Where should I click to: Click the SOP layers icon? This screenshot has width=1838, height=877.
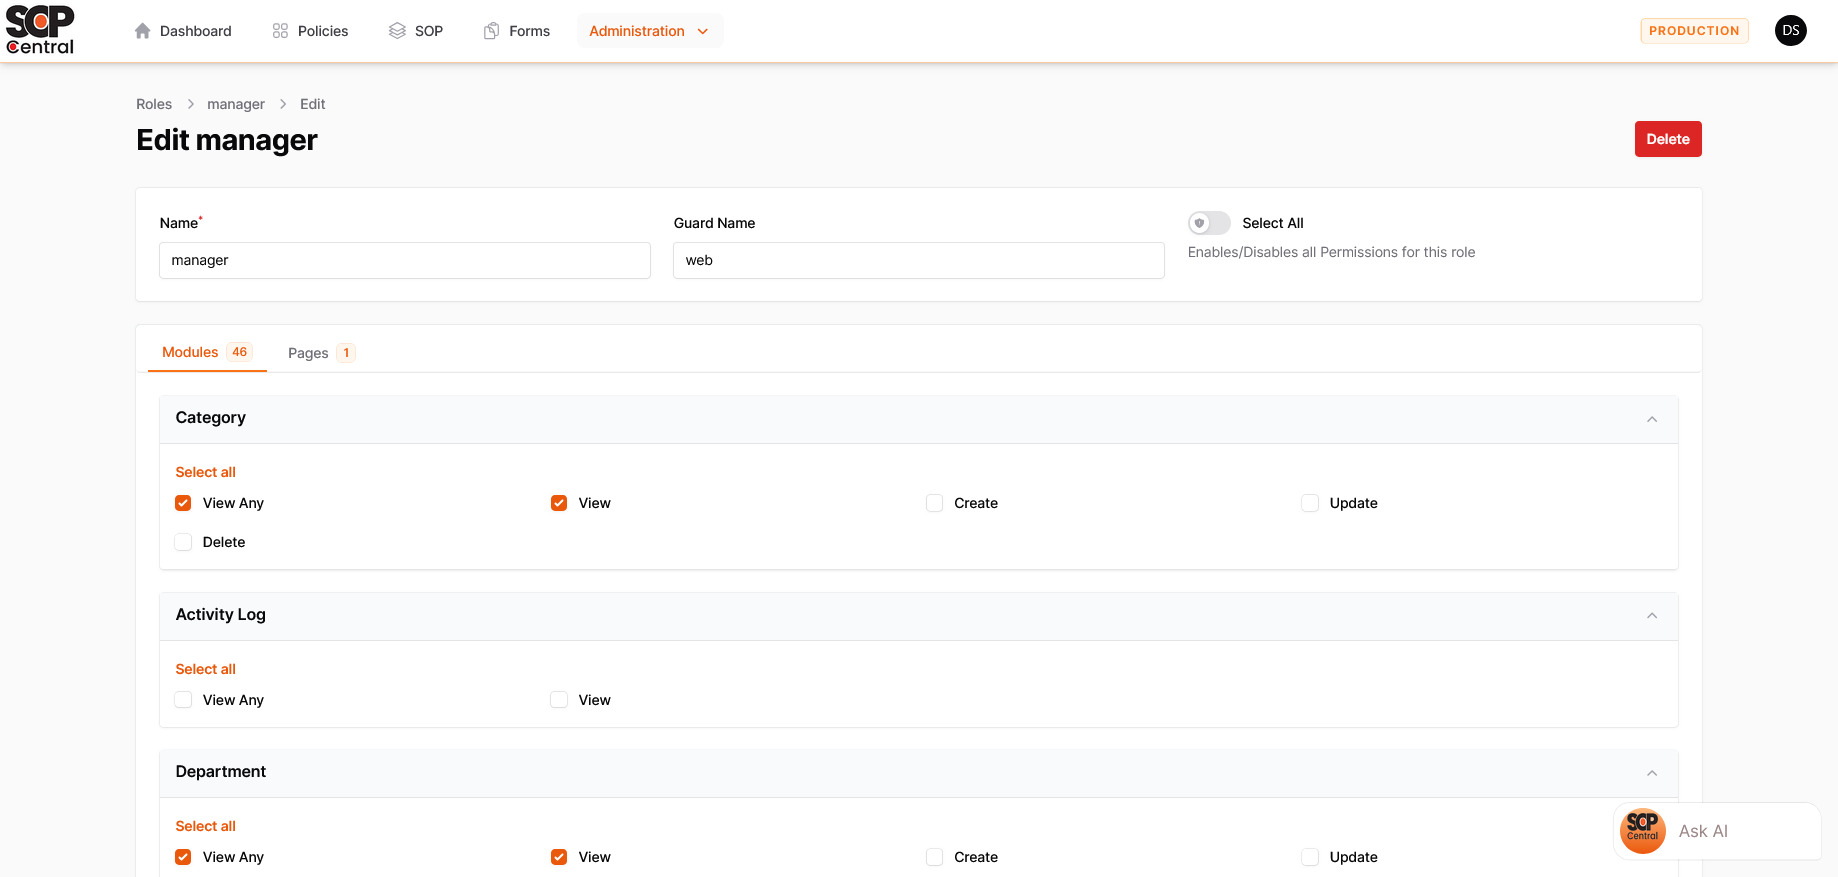(x=397, y=31)
